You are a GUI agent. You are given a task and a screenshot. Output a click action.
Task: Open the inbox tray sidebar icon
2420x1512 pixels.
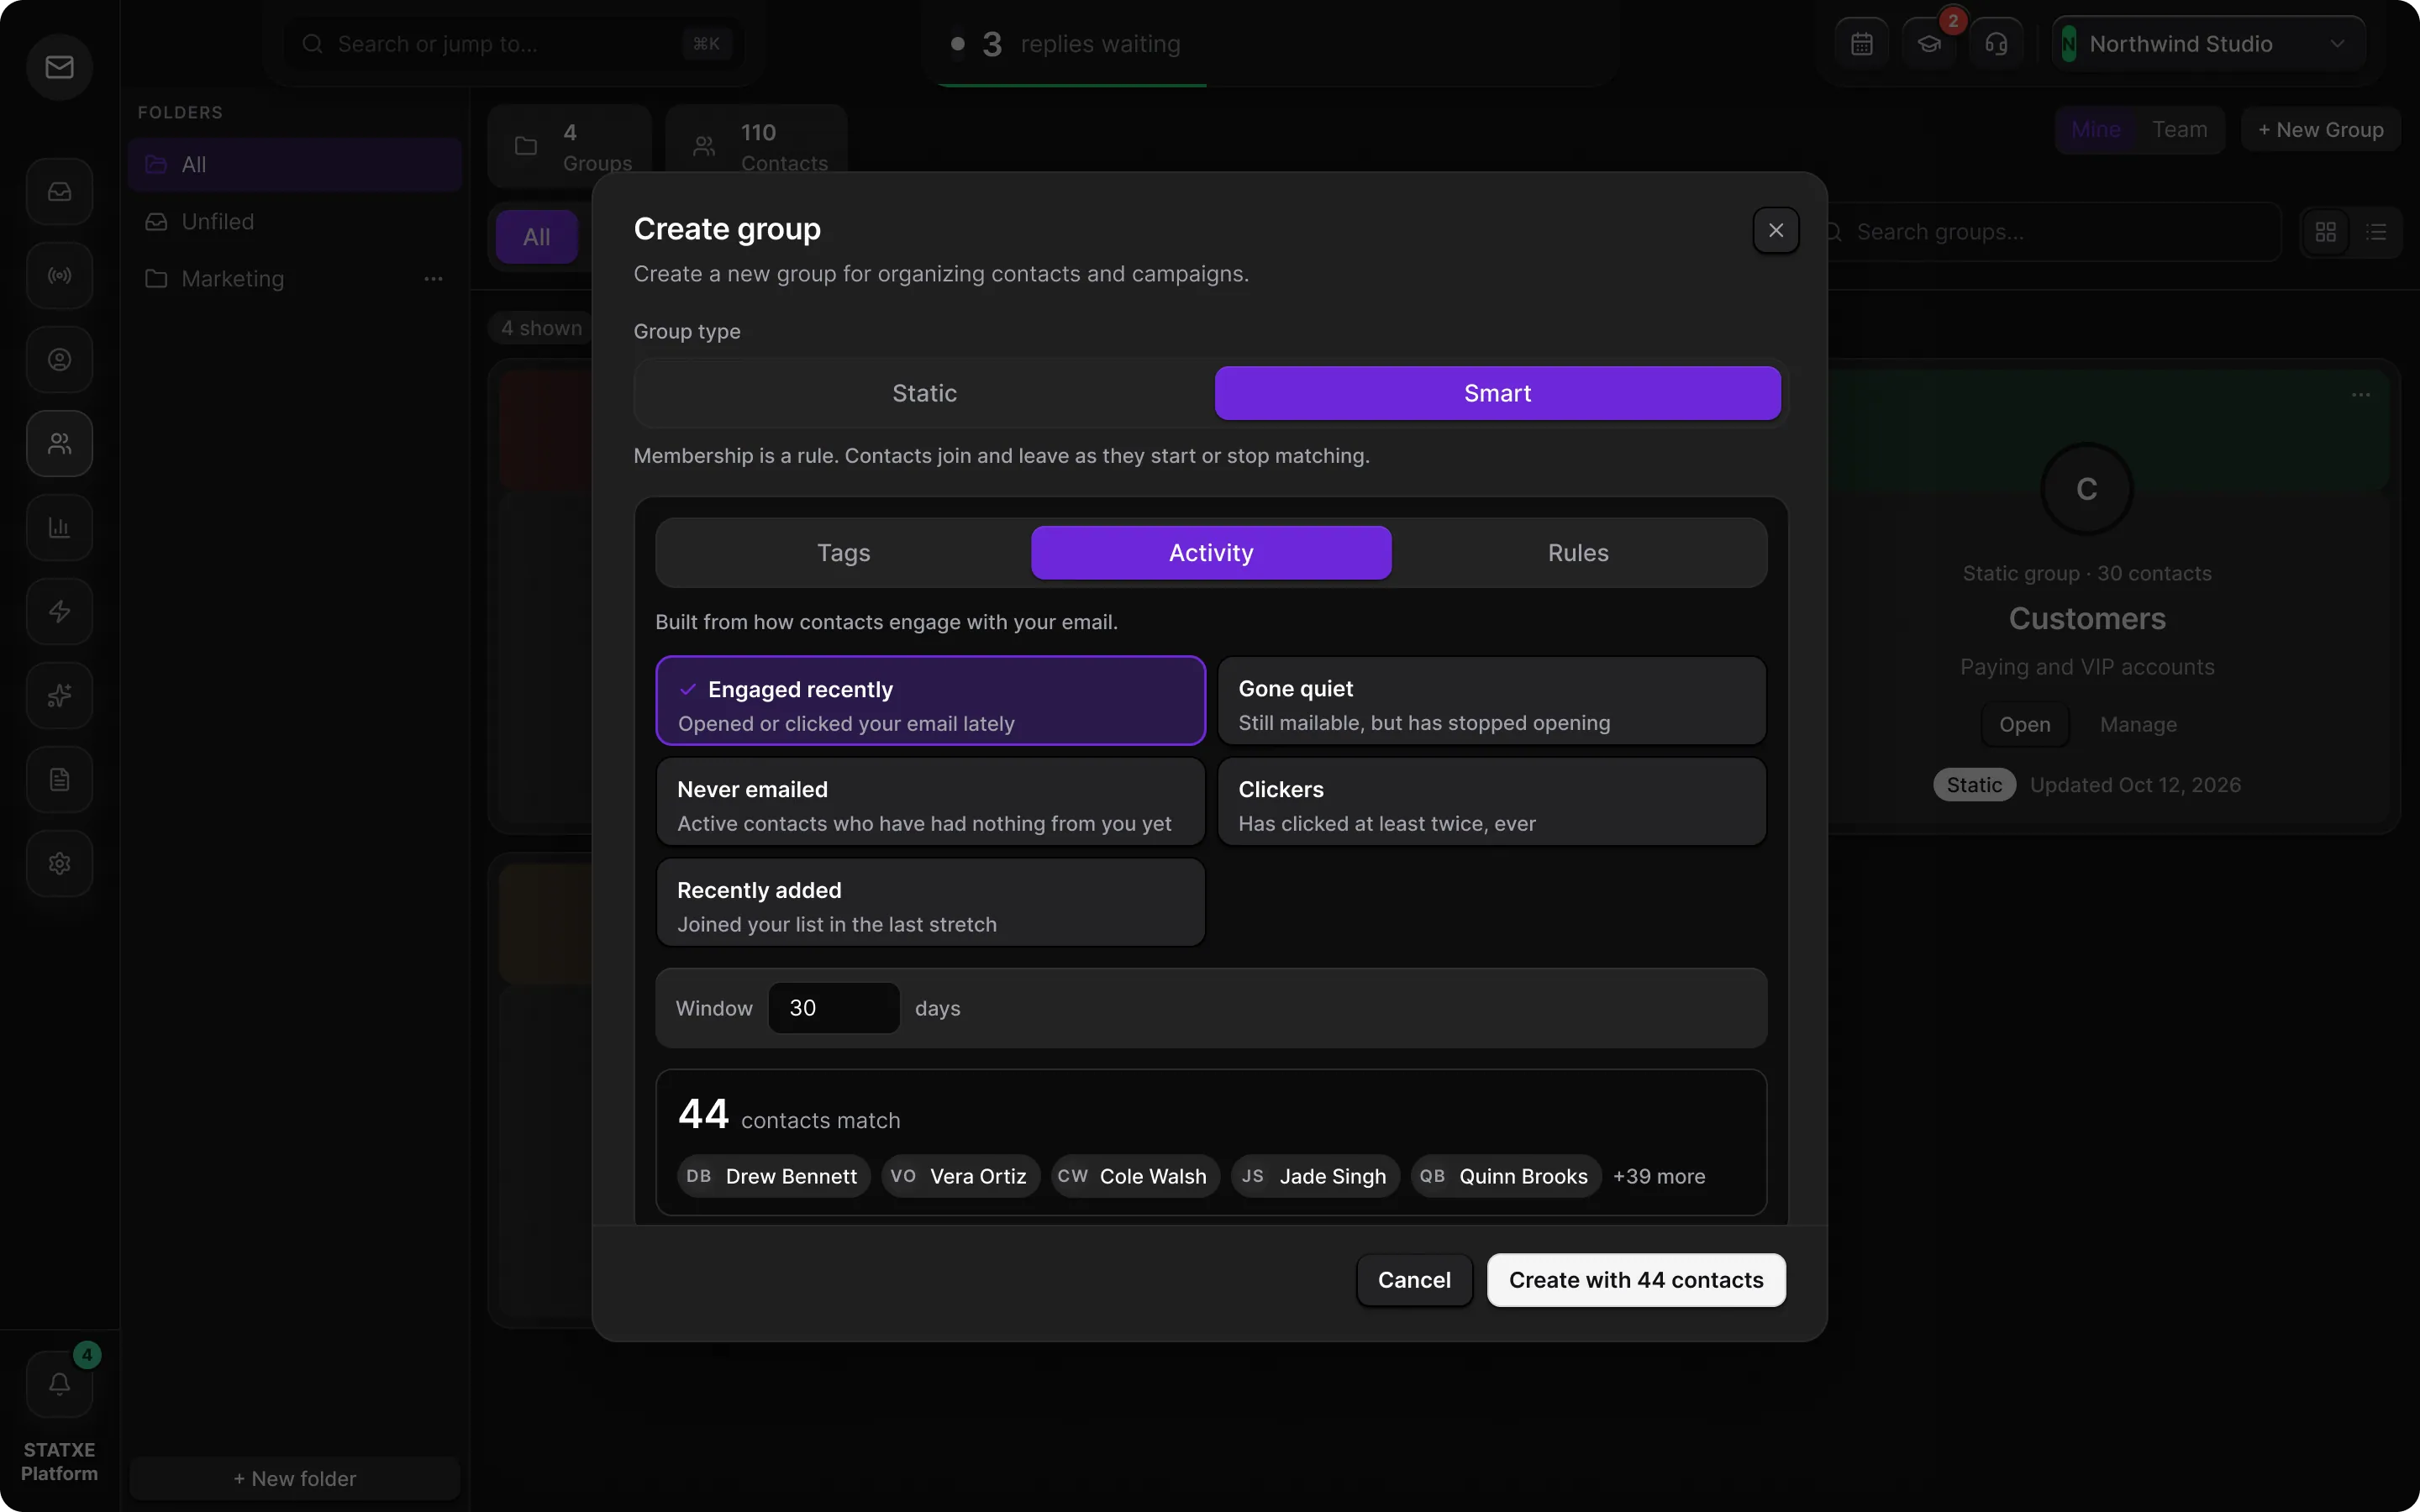(59, 191)
